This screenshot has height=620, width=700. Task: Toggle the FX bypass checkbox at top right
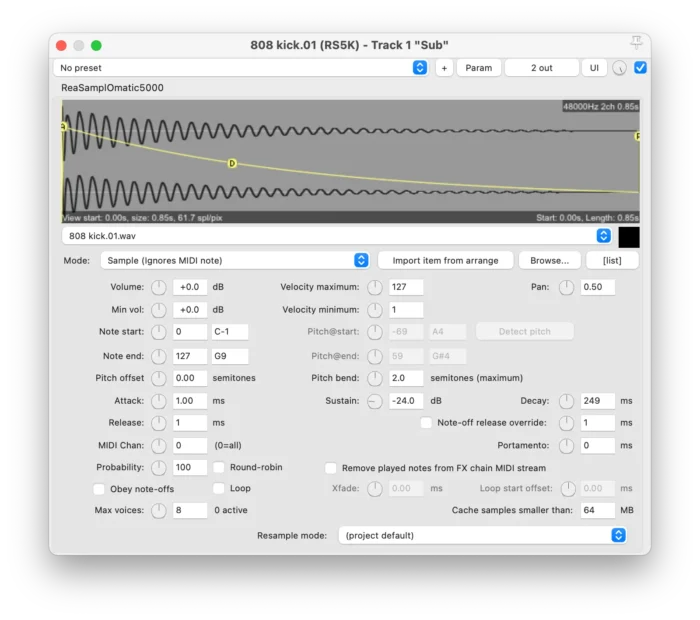click(x=640, y=68)
